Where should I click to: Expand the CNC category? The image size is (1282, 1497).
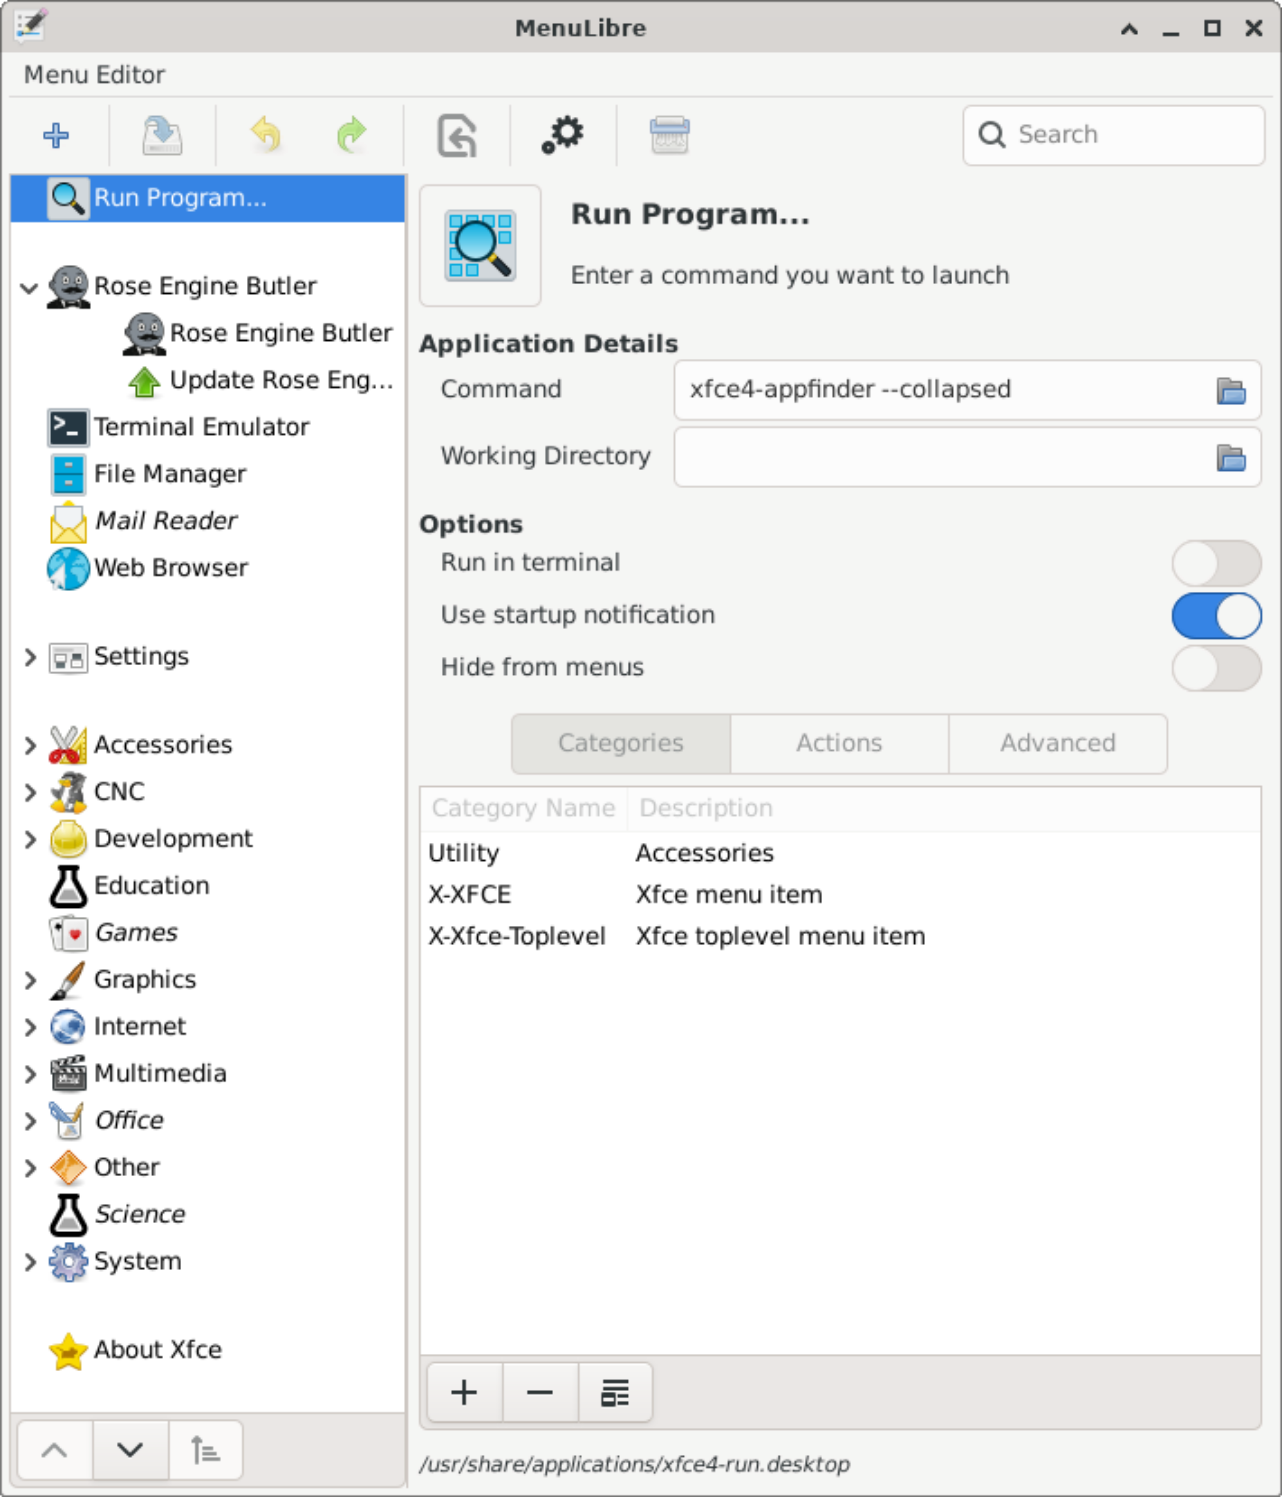29,792
